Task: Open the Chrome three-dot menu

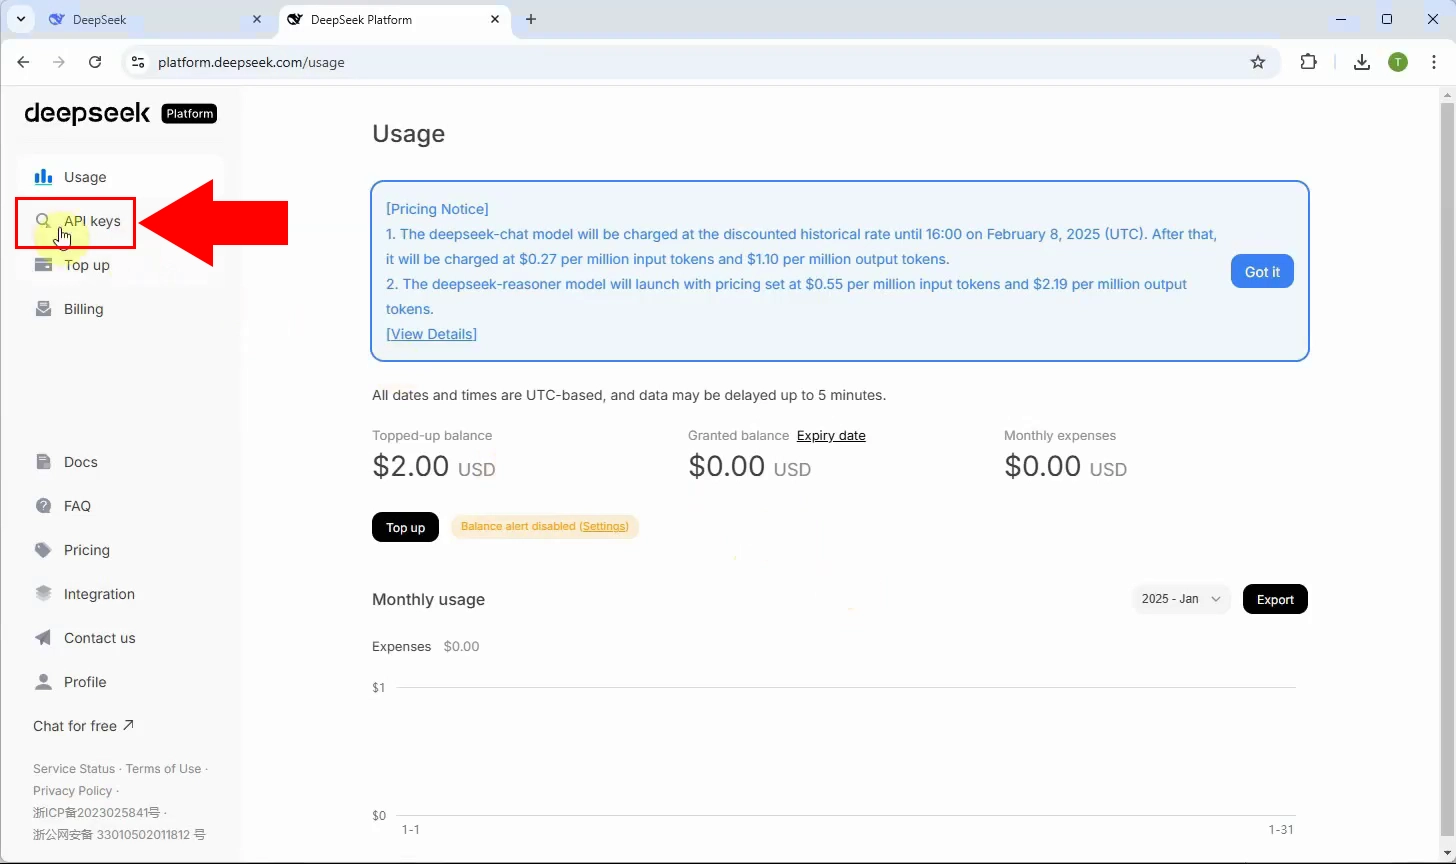Action: [1434, 62]
